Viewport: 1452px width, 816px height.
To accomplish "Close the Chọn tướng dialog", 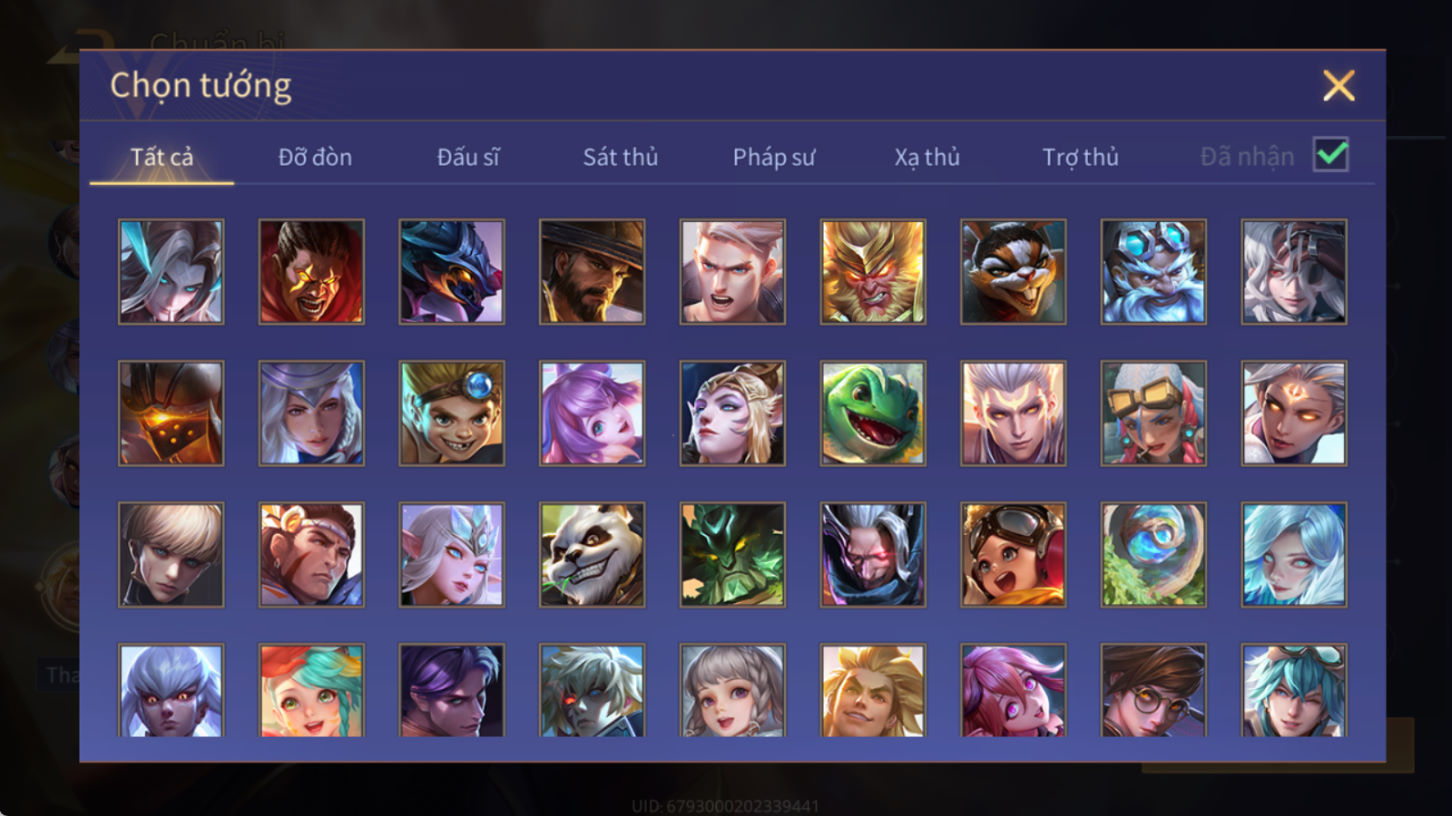I will [1338, 86].
